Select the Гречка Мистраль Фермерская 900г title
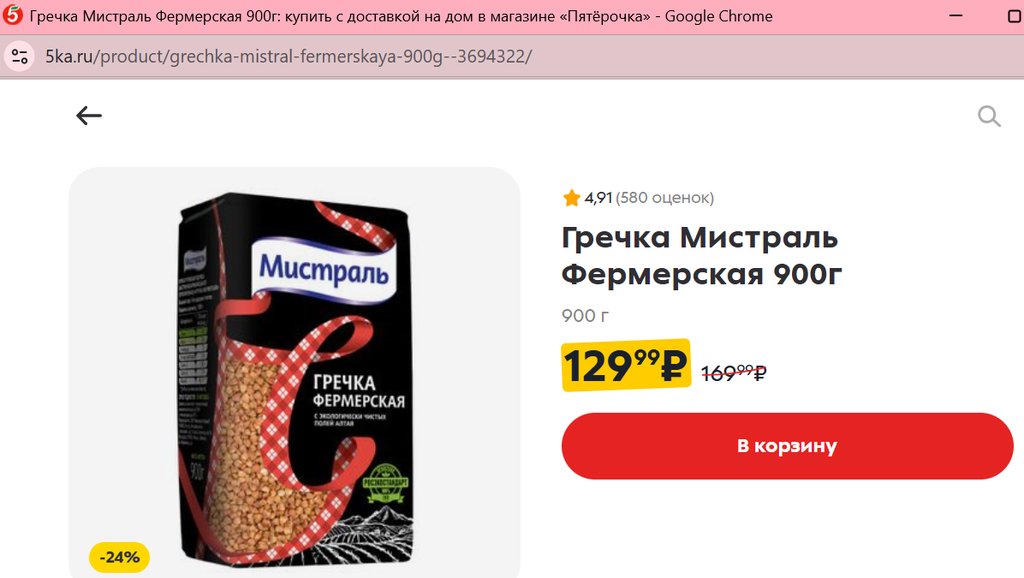 click(701, 255)
